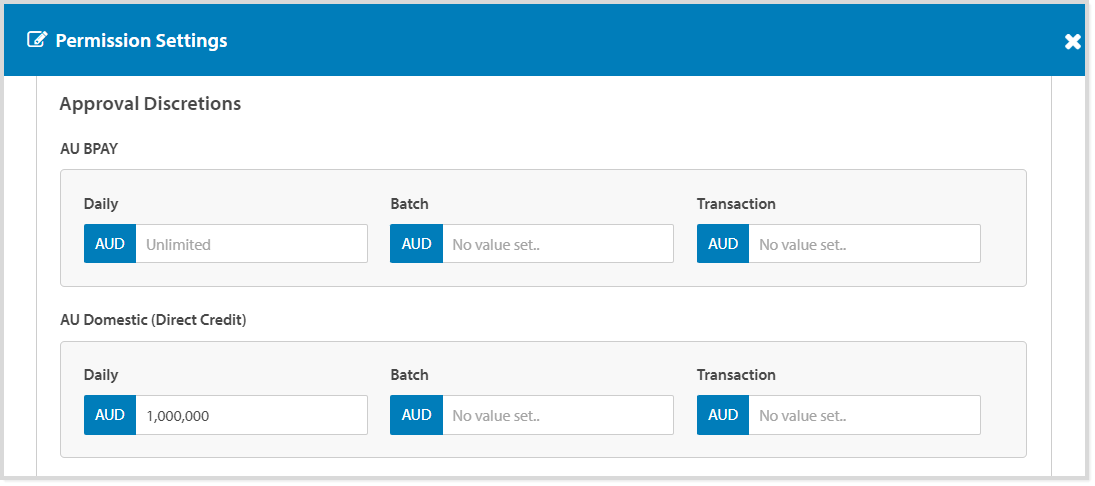Close the Permission Settings dialog

click(1072, 41)
